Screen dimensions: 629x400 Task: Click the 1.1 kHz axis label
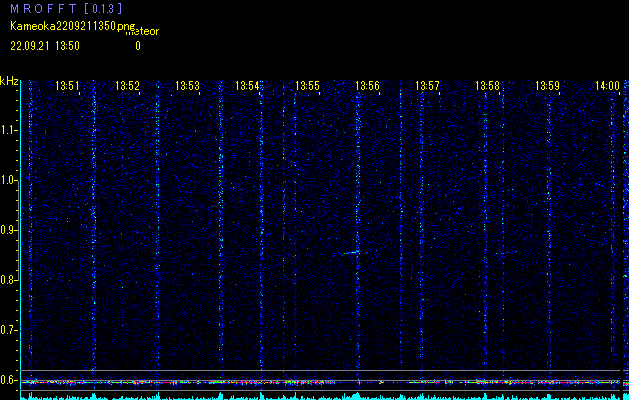click(x=9, y=130)
